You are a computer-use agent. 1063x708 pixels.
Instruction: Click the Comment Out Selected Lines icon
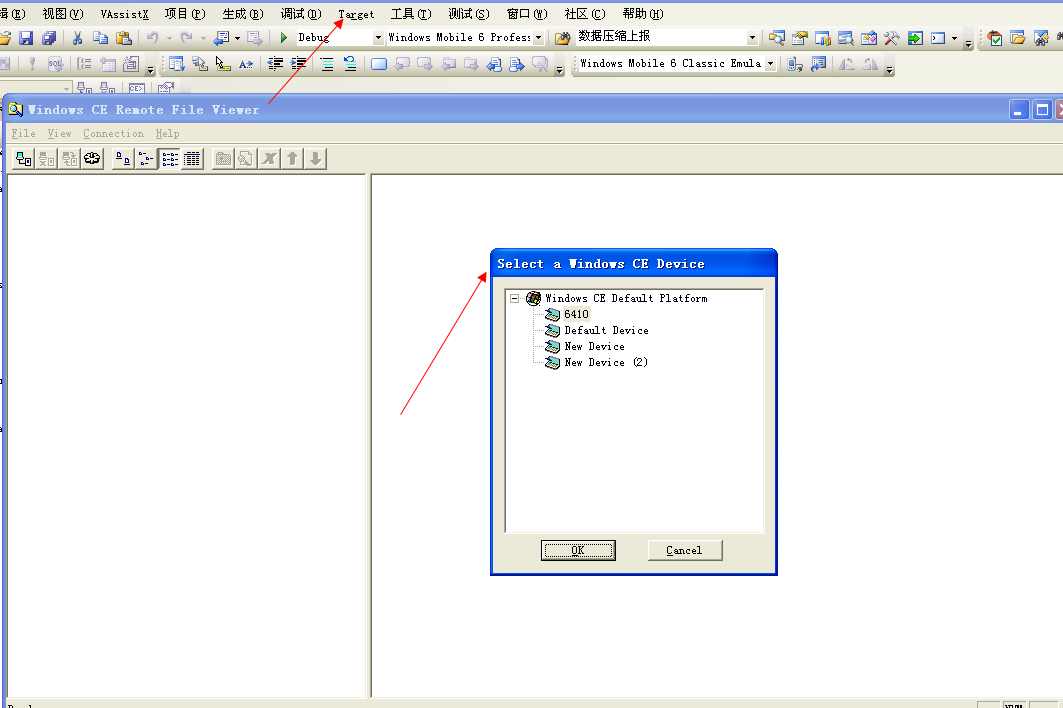[327, 64]
